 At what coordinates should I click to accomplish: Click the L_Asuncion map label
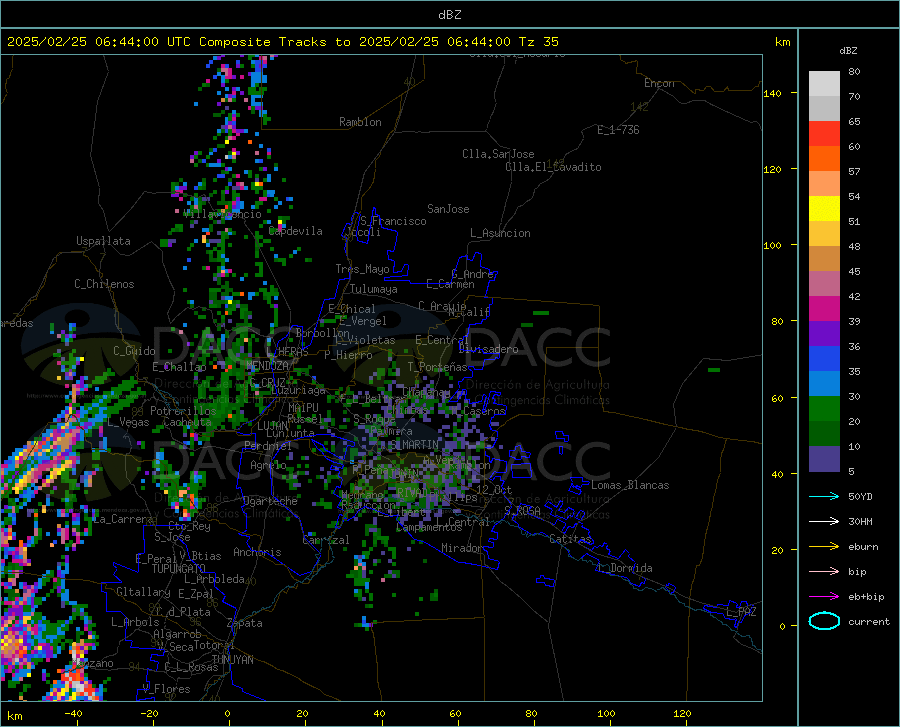[500, 233]
